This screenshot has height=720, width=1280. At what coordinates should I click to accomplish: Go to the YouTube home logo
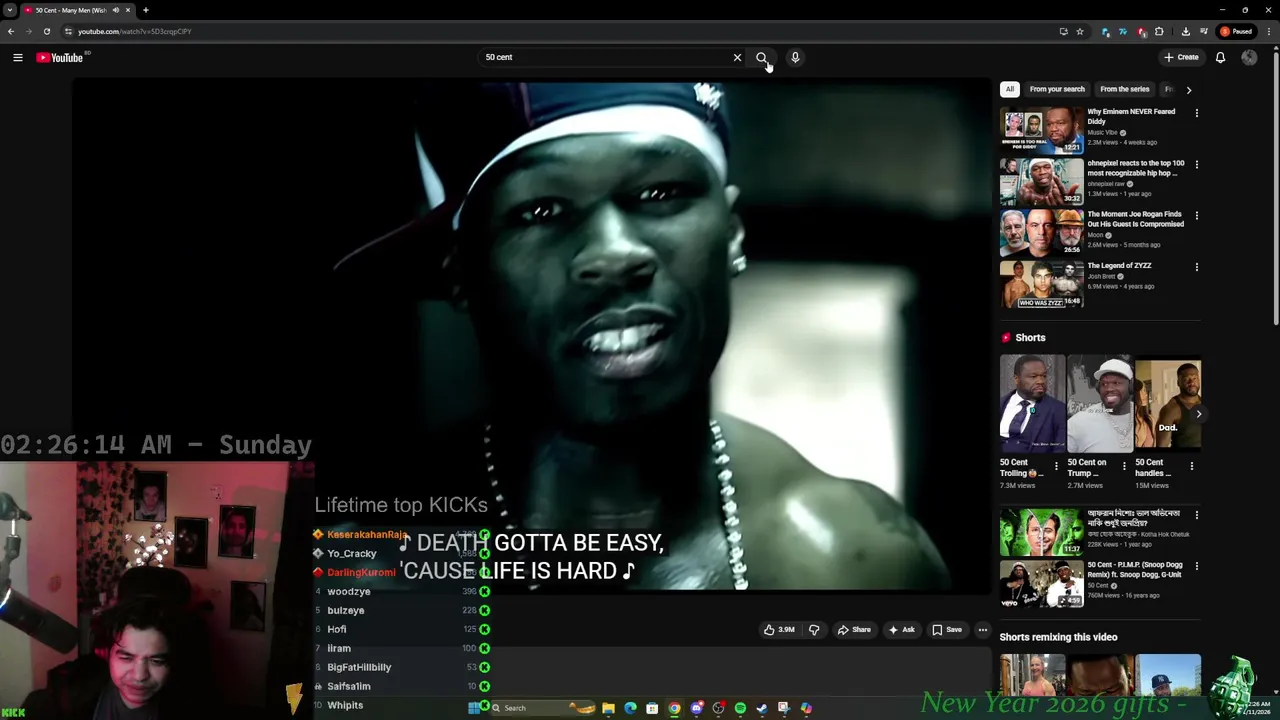(60, 57)
